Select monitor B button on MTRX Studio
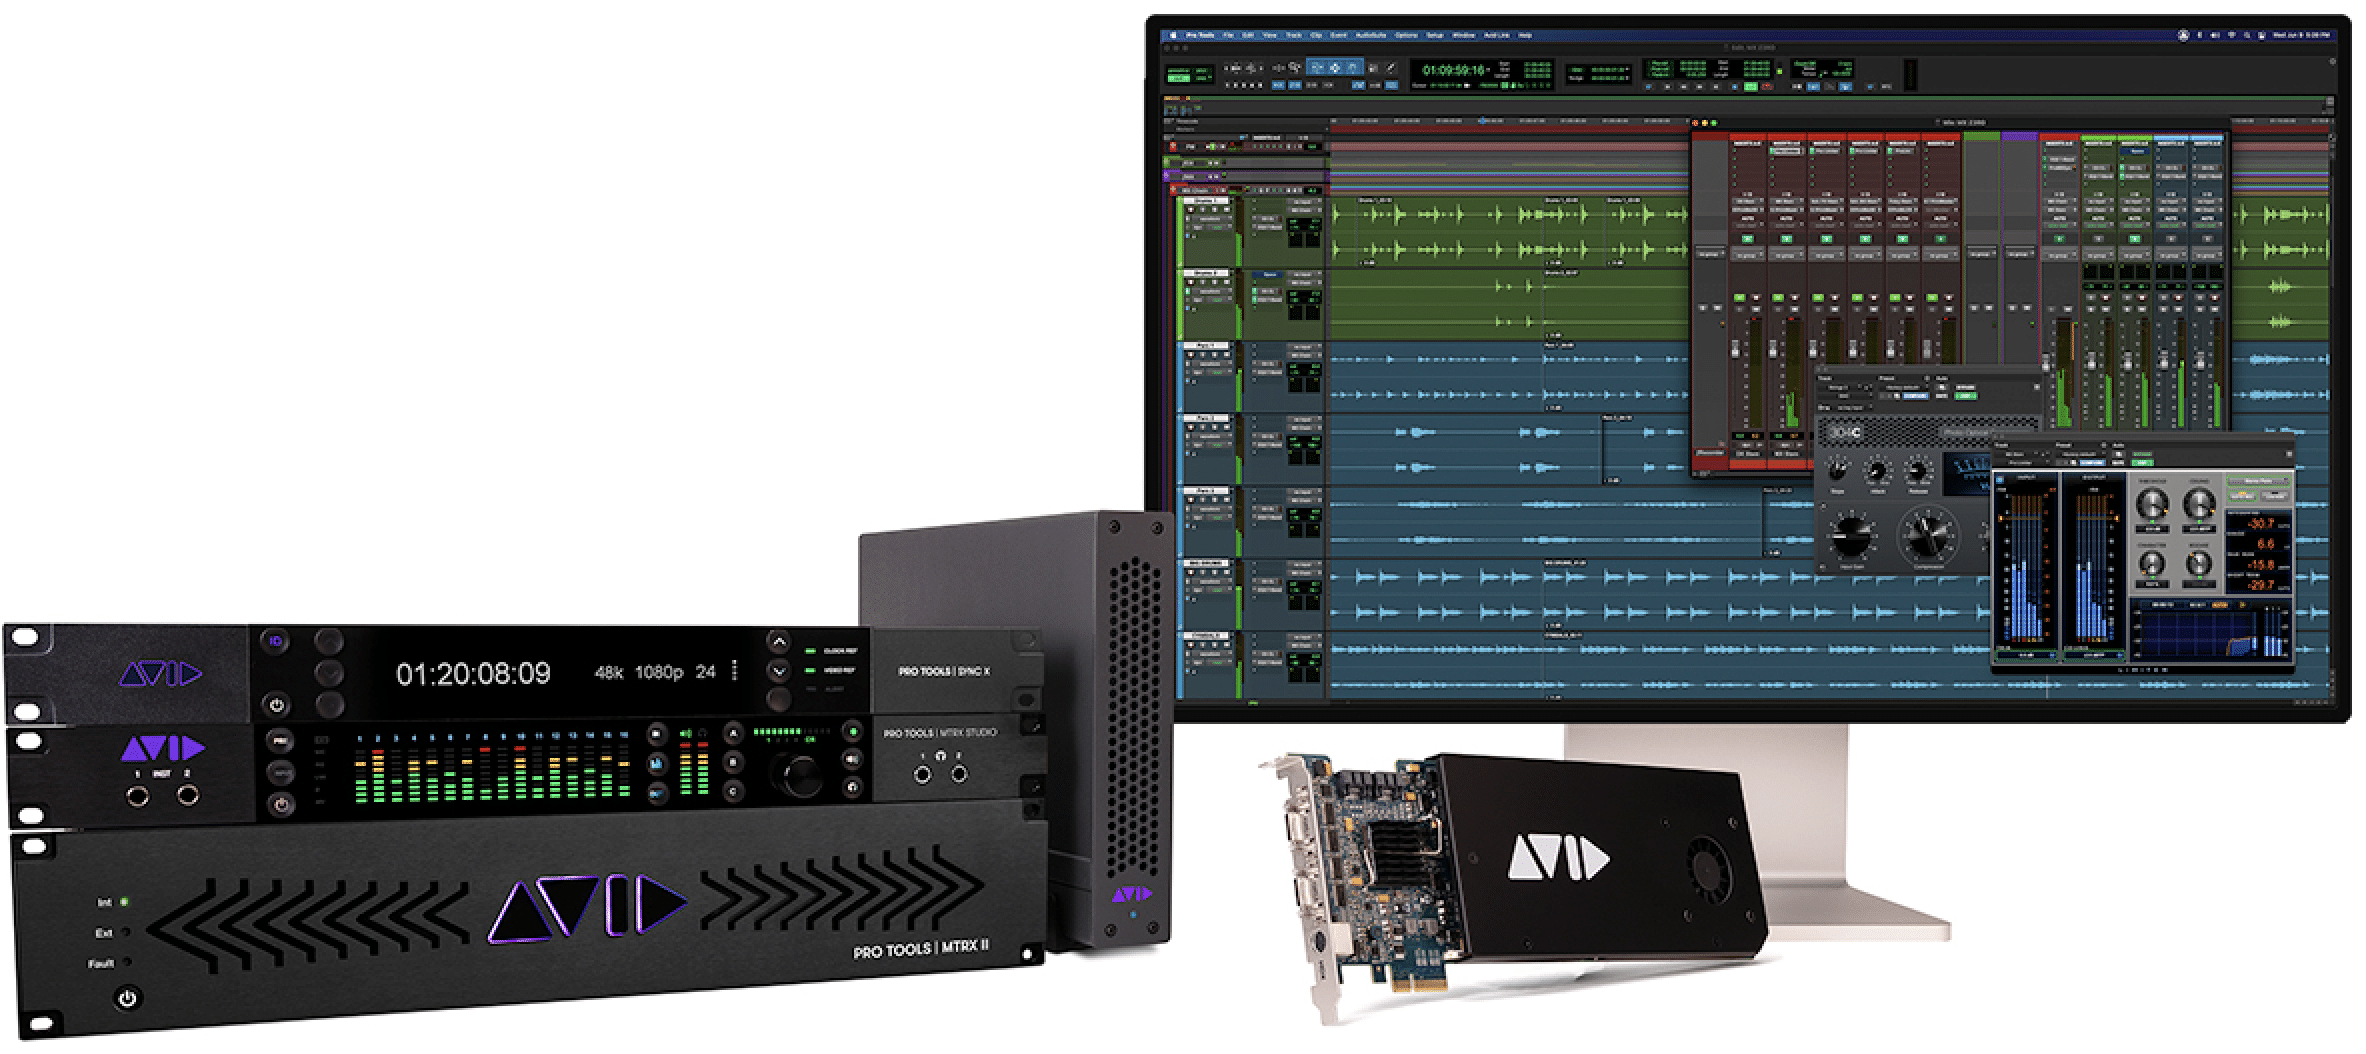2366x1054 pixels. point(733,762)
